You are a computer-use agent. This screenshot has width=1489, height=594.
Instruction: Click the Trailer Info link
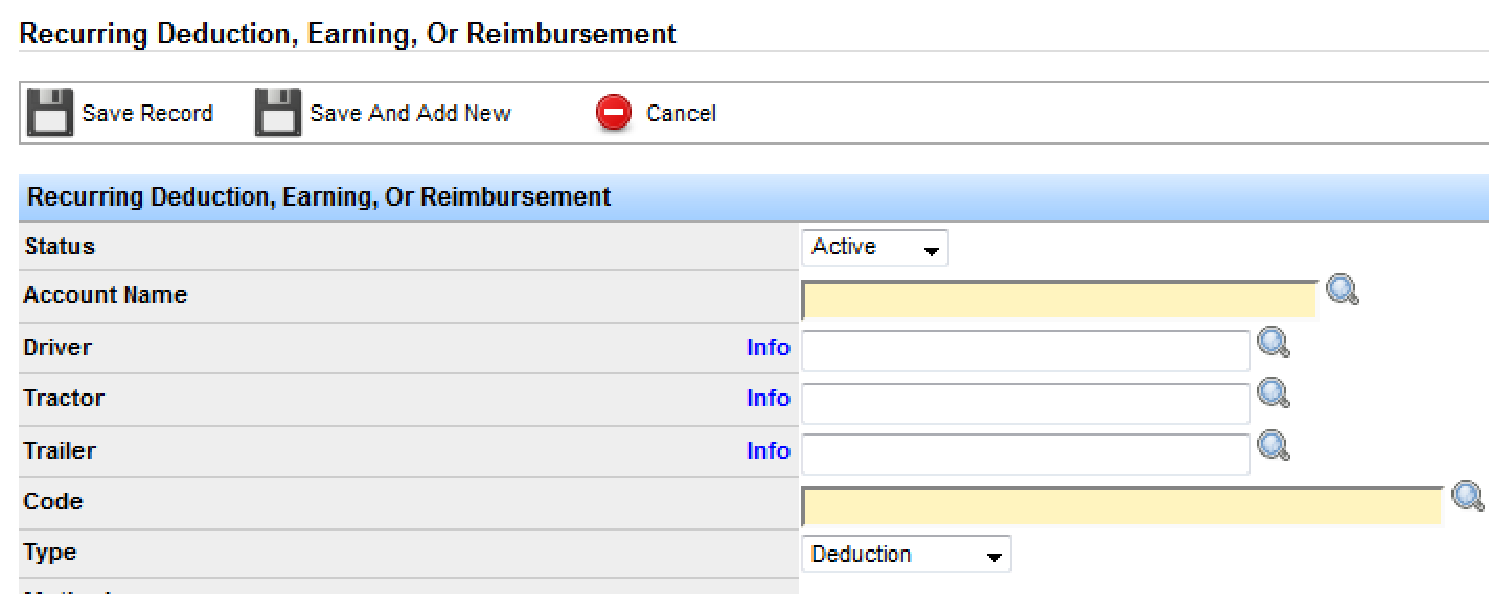(768, 451)
